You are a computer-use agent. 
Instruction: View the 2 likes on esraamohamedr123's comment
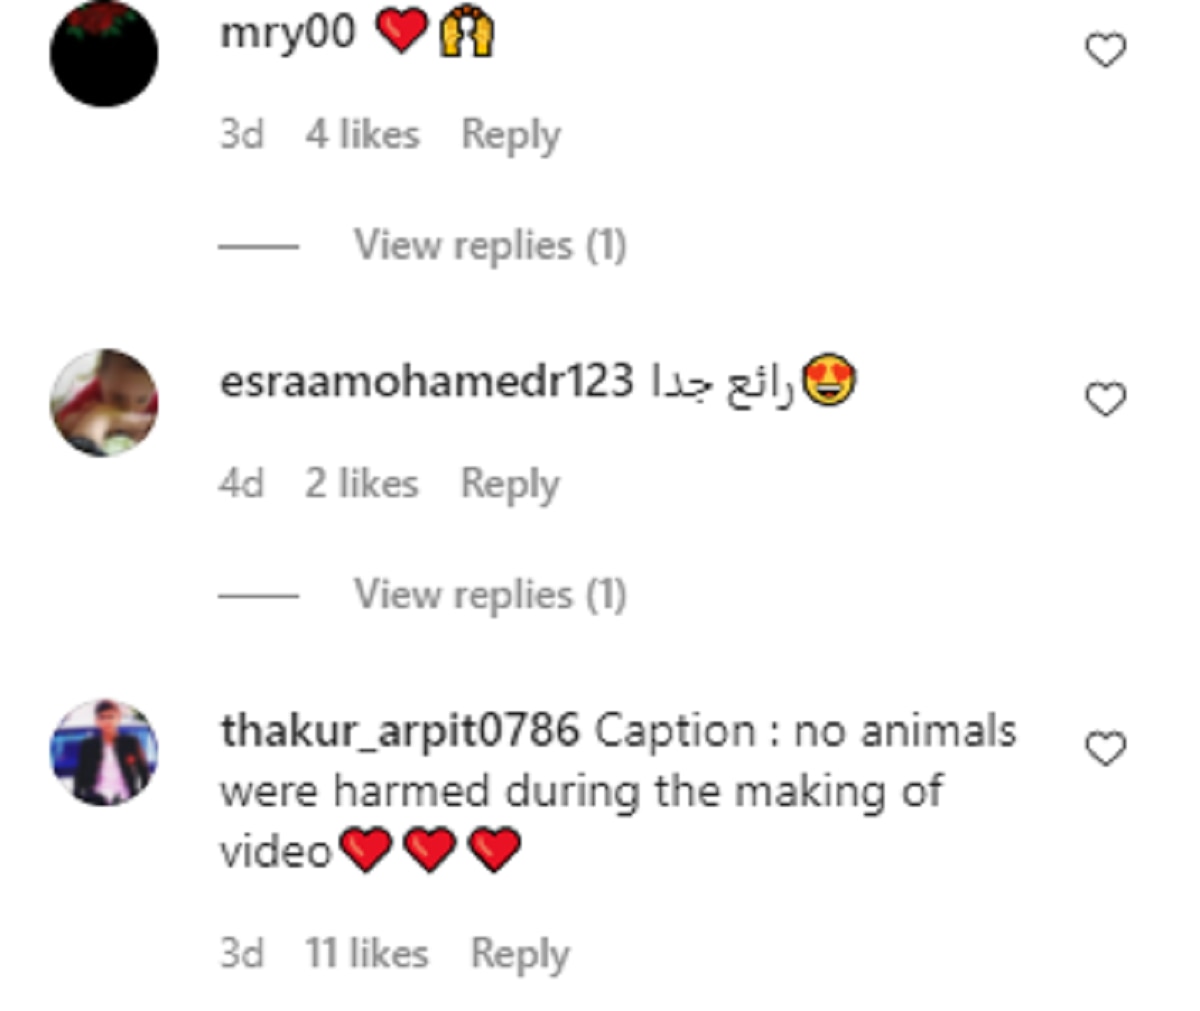(x=362, y=484)
